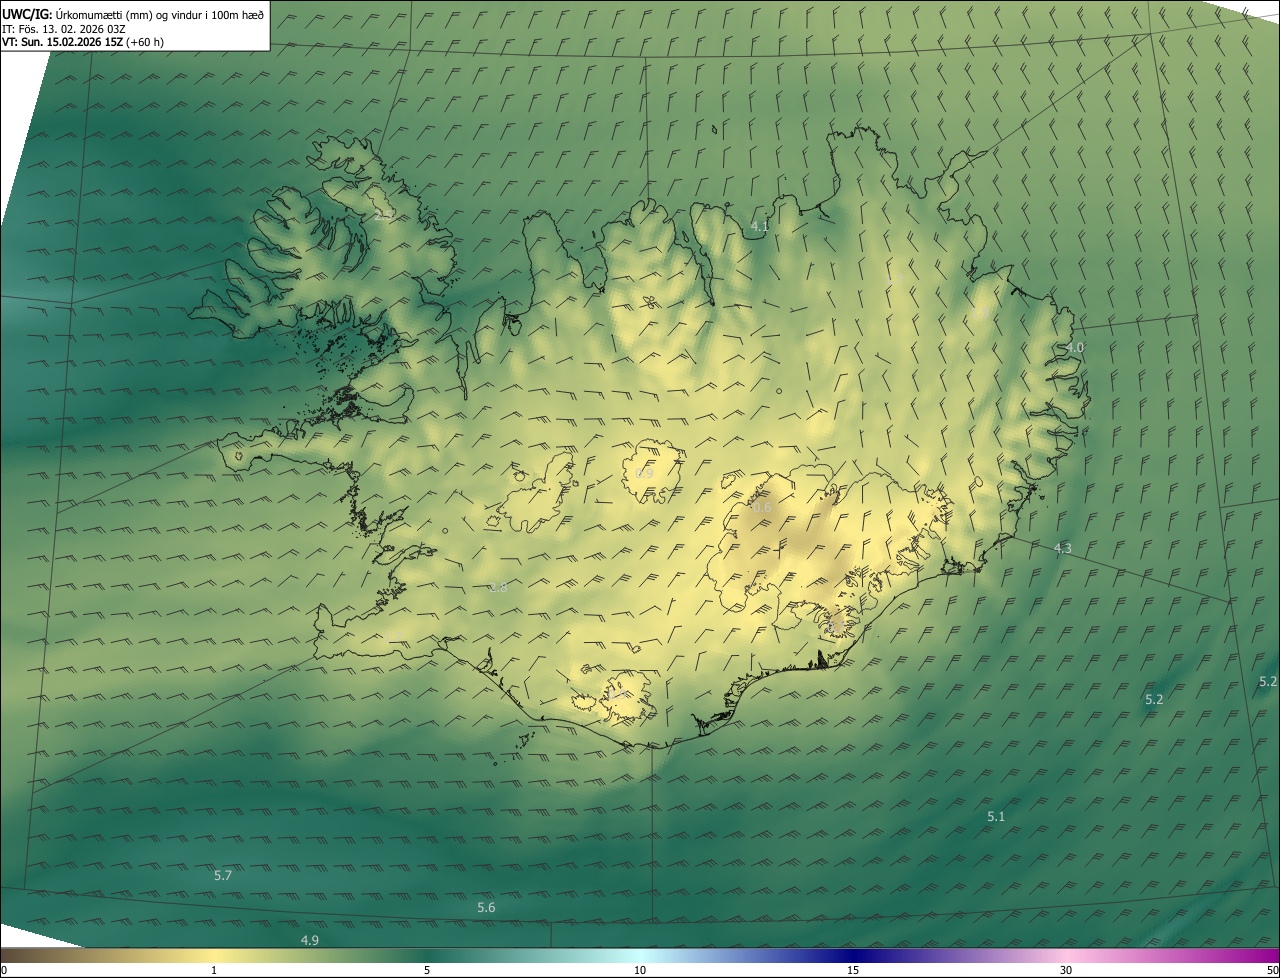Click the 2.5 value in the Westfjords
Viewport: 1280px width, 978px height.
point(383,215)
